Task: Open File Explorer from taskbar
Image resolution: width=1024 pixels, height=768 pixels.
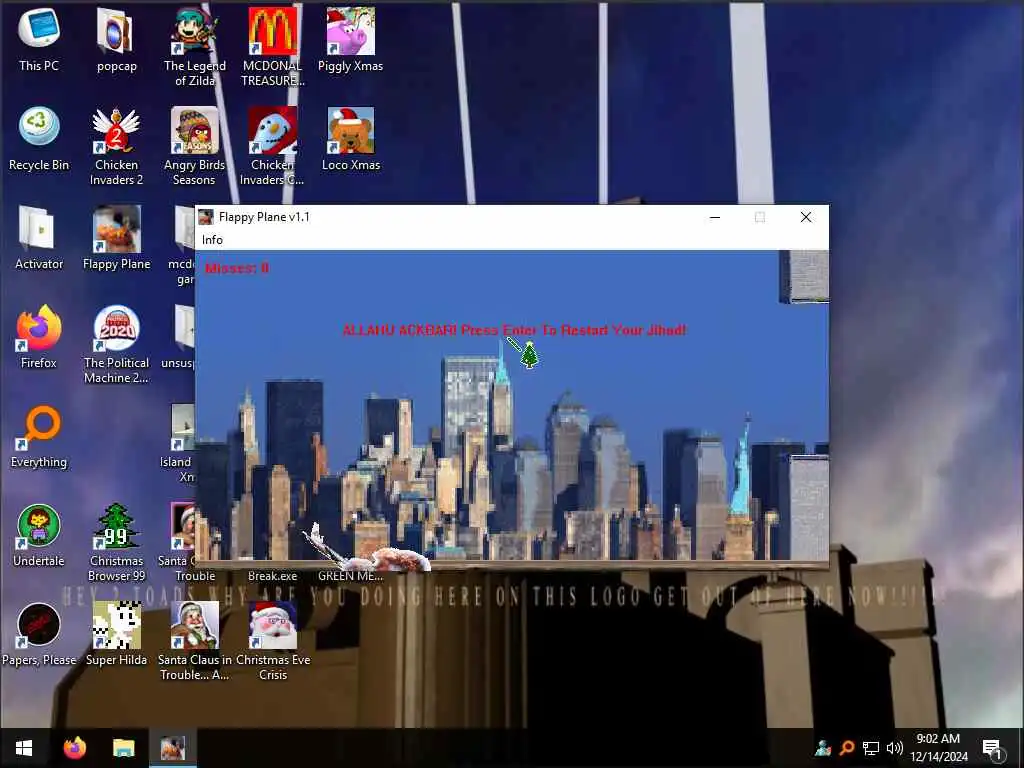Action: [x=123, y=748]
